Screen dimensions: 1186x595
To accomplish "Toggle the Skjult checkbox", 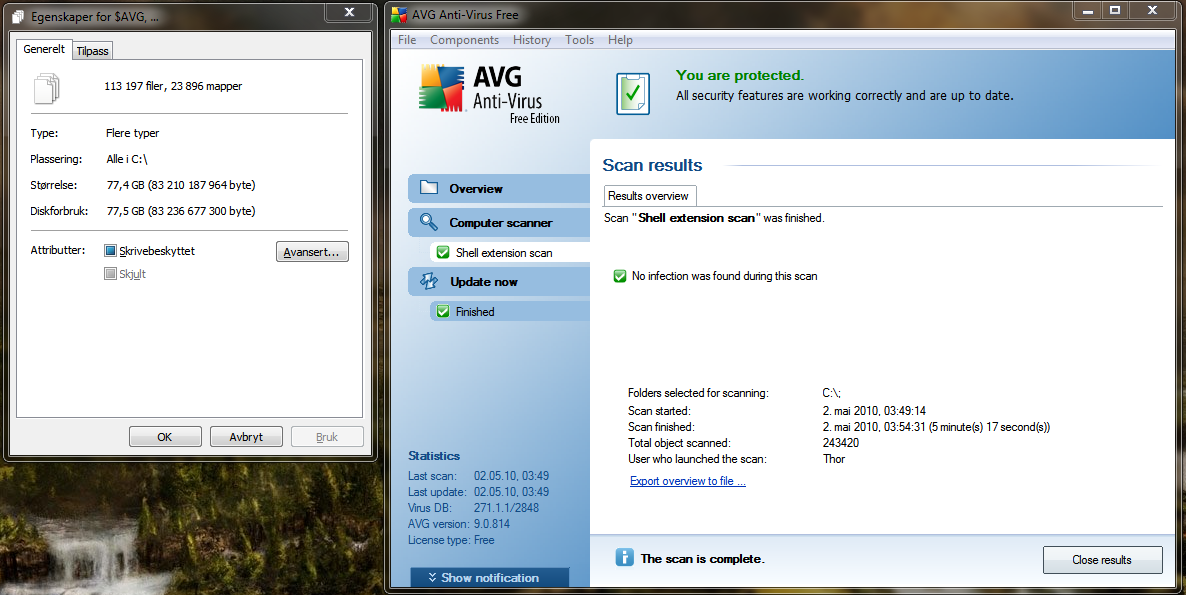I will [110, 274].
